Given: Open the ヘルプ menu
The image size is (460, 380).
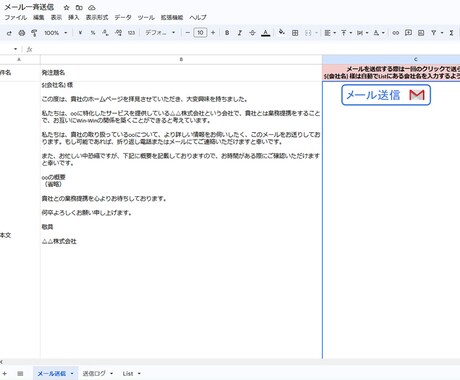Looking at the screenshot, I should [198, 17].
